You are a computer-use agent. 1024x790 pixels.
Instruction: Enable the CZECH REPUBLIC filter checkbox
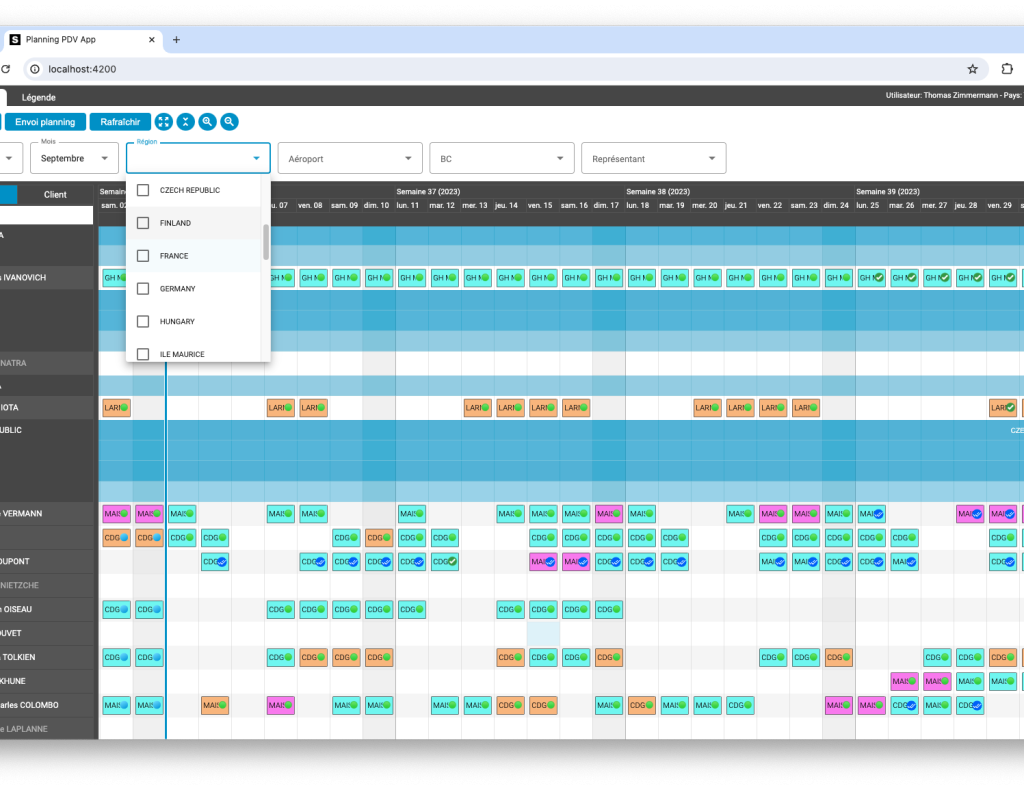[x=142, y=190]
